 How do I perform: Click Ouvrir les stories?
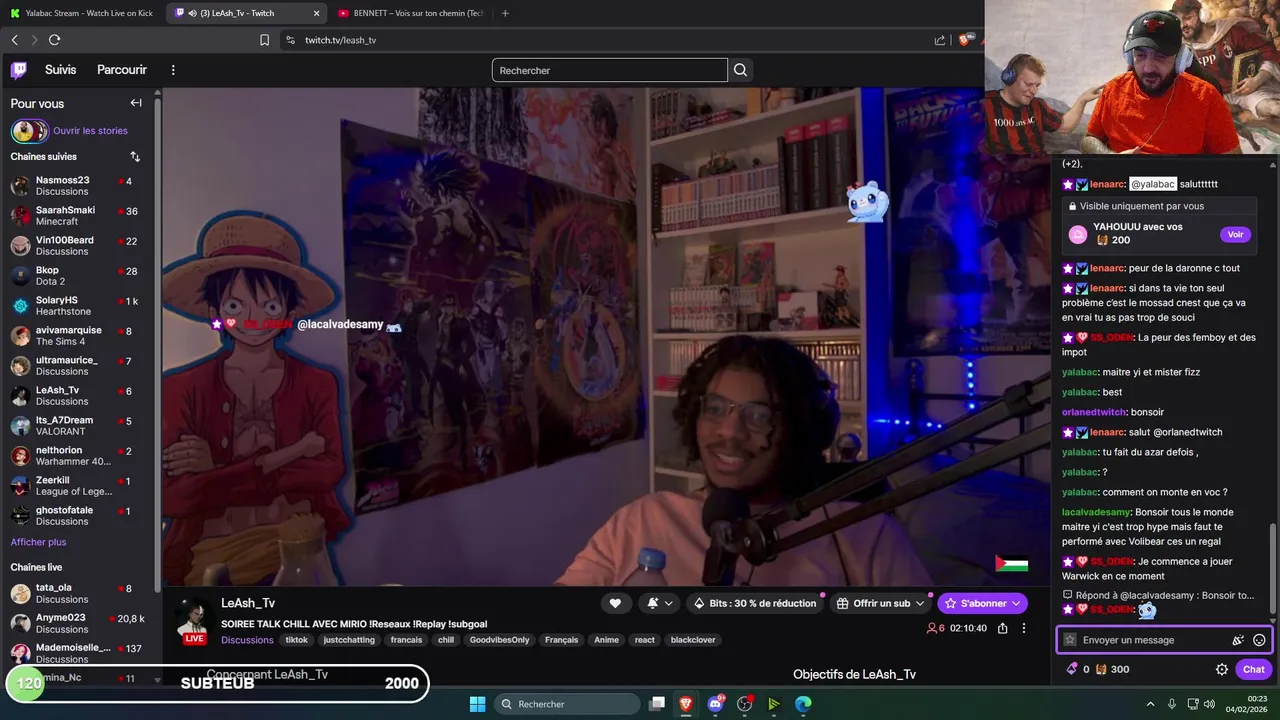[90, 131]
